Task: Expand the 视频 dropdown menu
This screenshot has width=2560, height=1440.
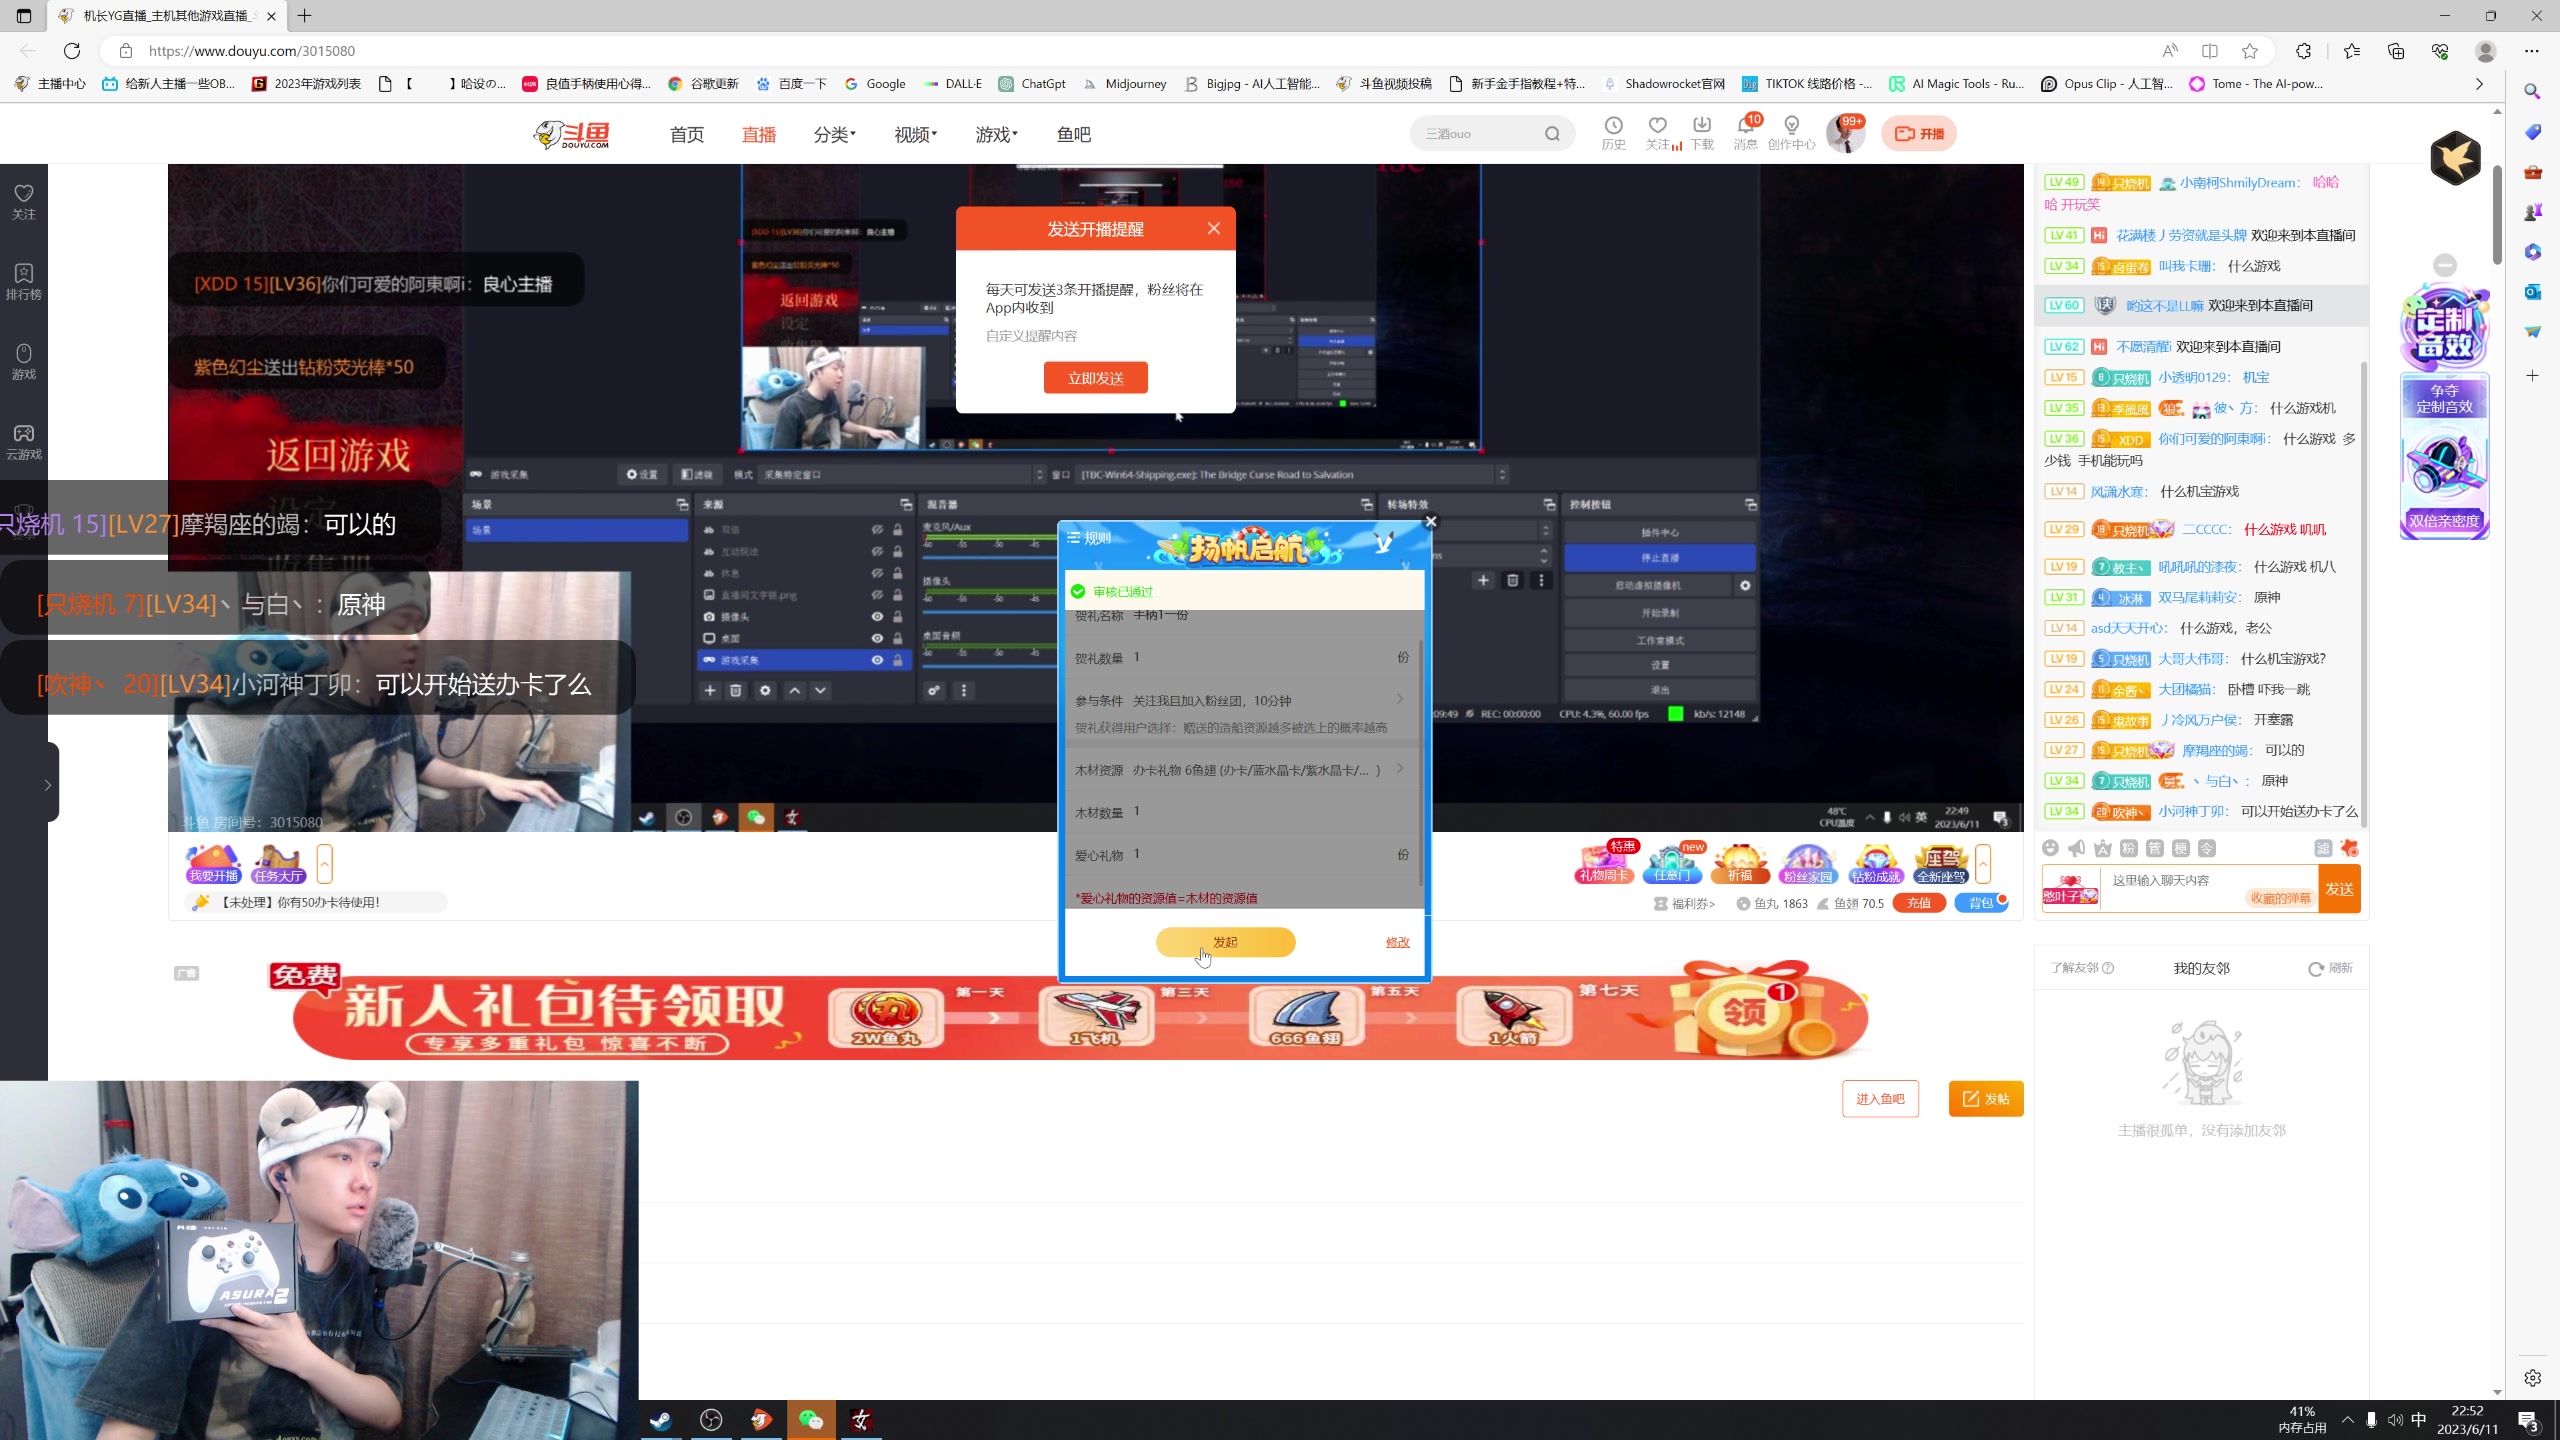Action: (x=913, y=134)
